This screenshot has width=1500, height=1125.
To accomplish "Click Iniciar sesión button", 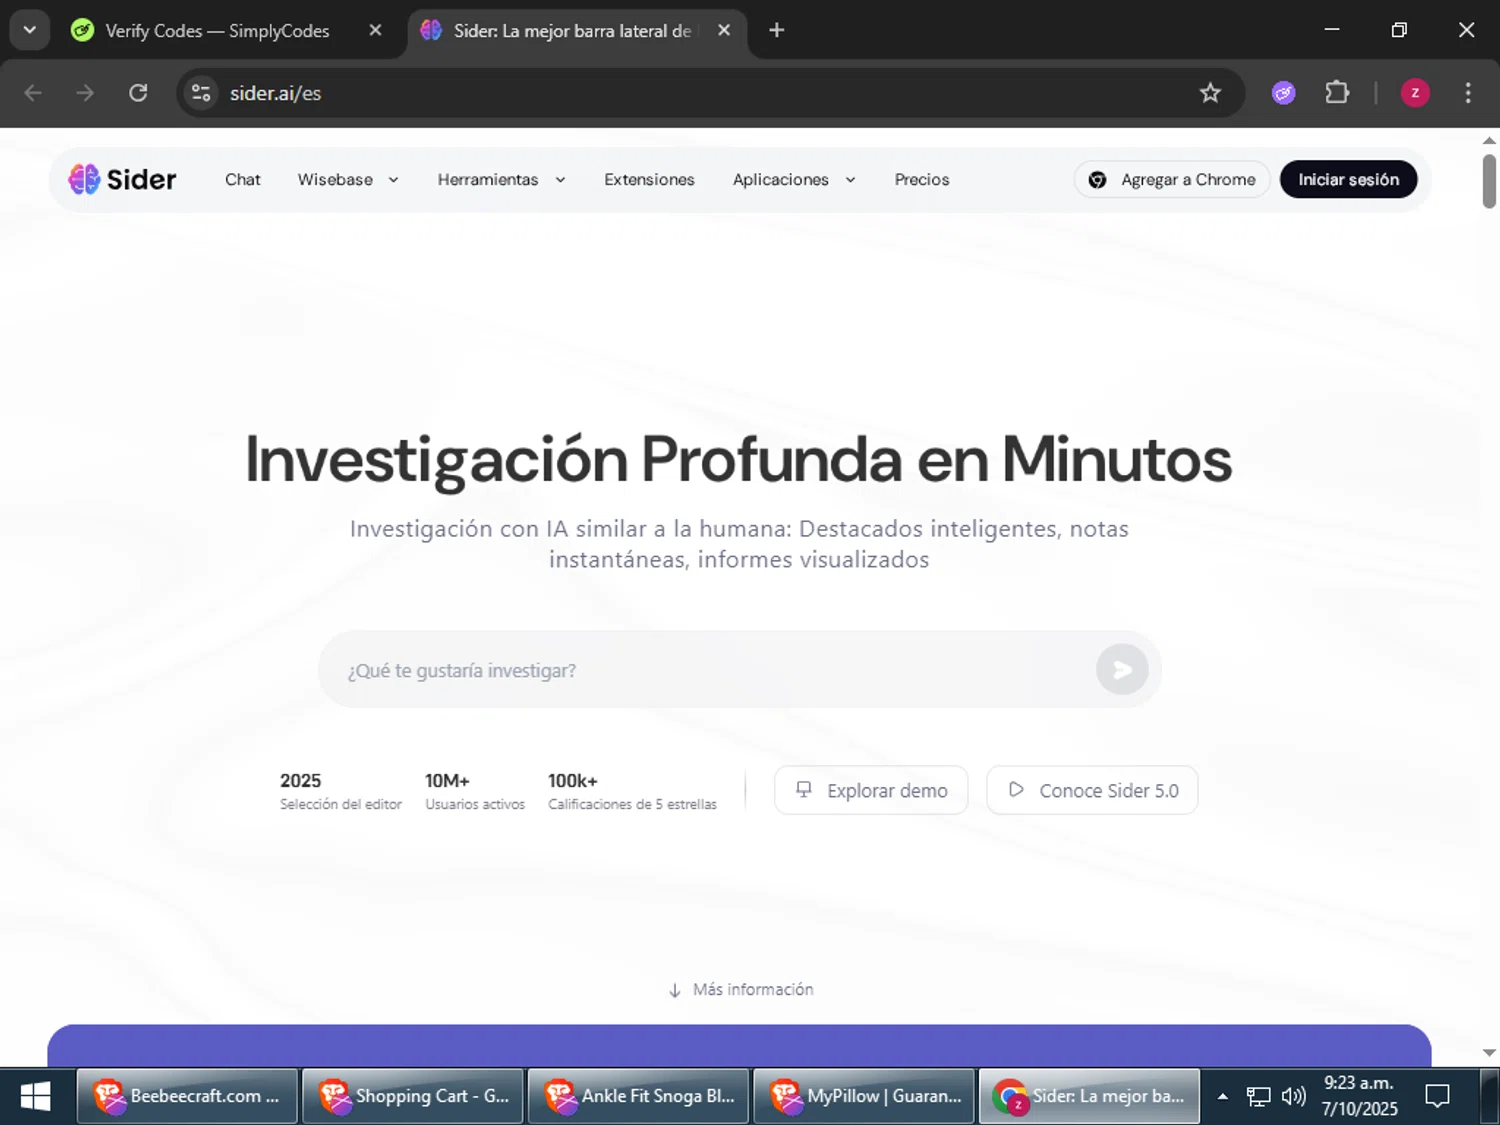I will (1348, 180).
